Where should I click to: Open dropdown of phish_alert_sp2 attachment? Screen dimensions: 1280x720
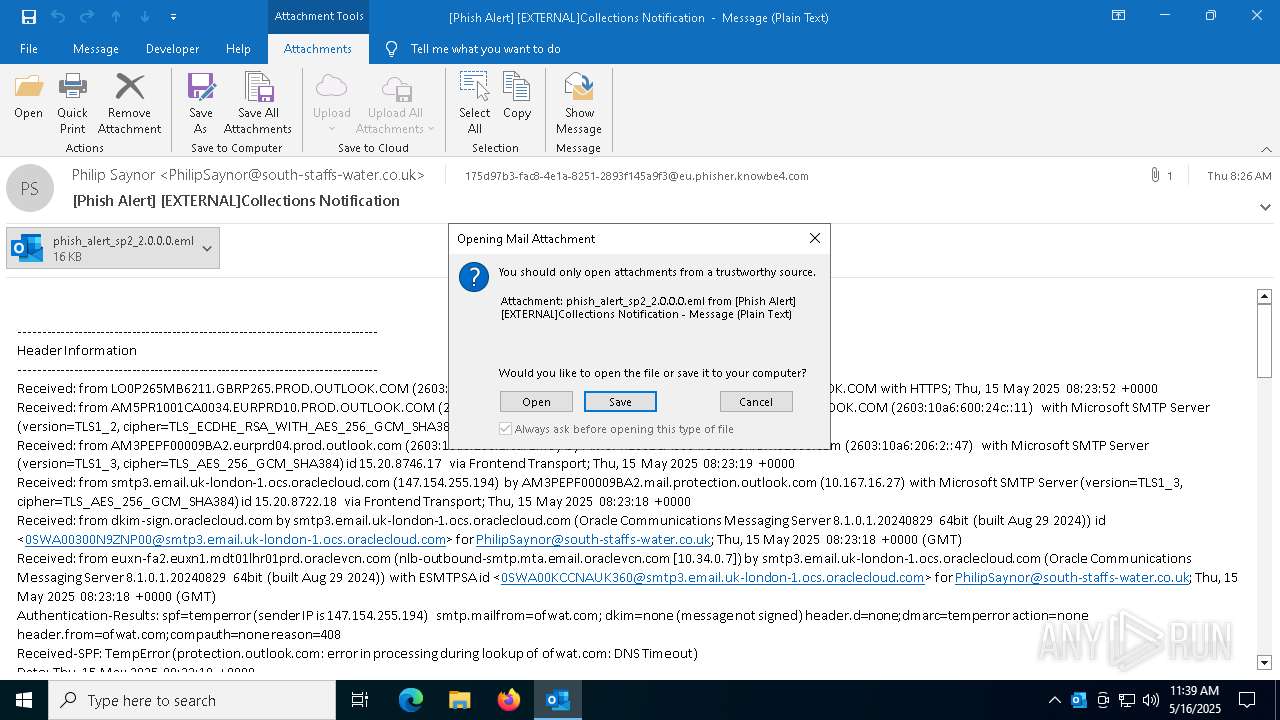point(207,248)
